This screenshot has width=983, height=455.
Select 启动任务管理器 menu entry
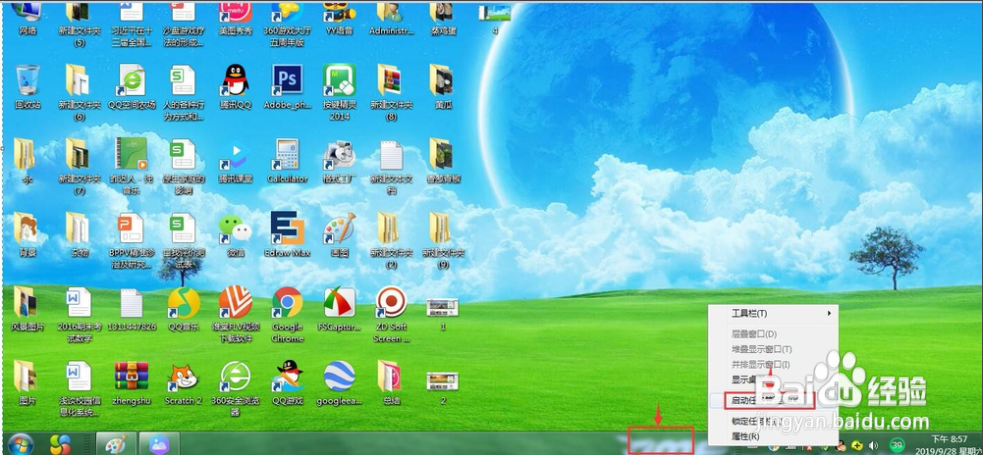pos(773,399)
